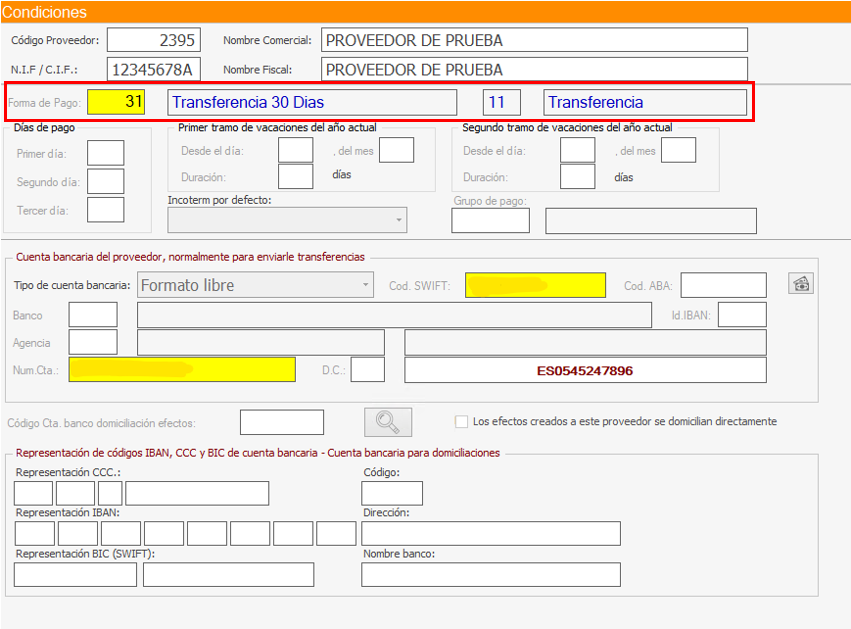Click the Banco code field

tap(93, 315)
